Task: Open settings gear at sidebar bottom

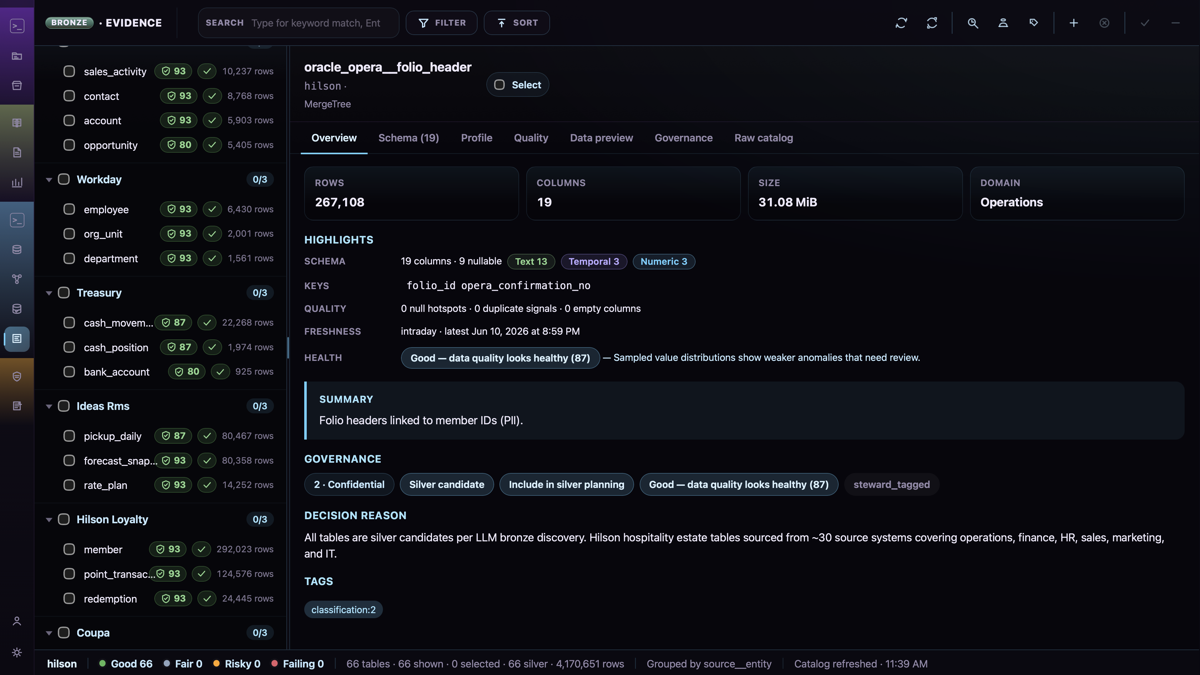Action: pyautogui.click(x=17, y=652)
